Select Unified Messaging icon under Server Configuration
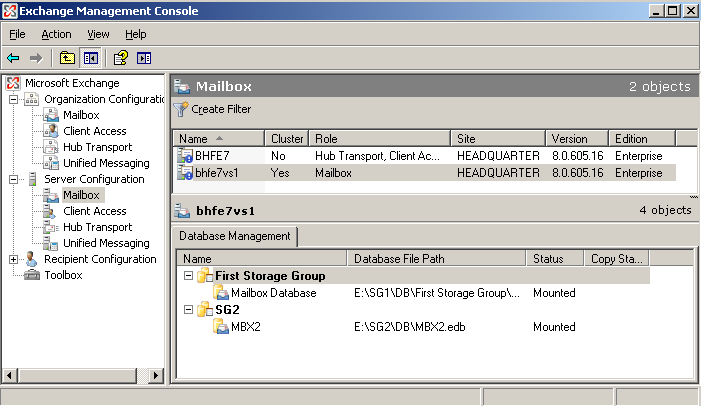This screenshot has height=406, width=701. coord(51,243)
